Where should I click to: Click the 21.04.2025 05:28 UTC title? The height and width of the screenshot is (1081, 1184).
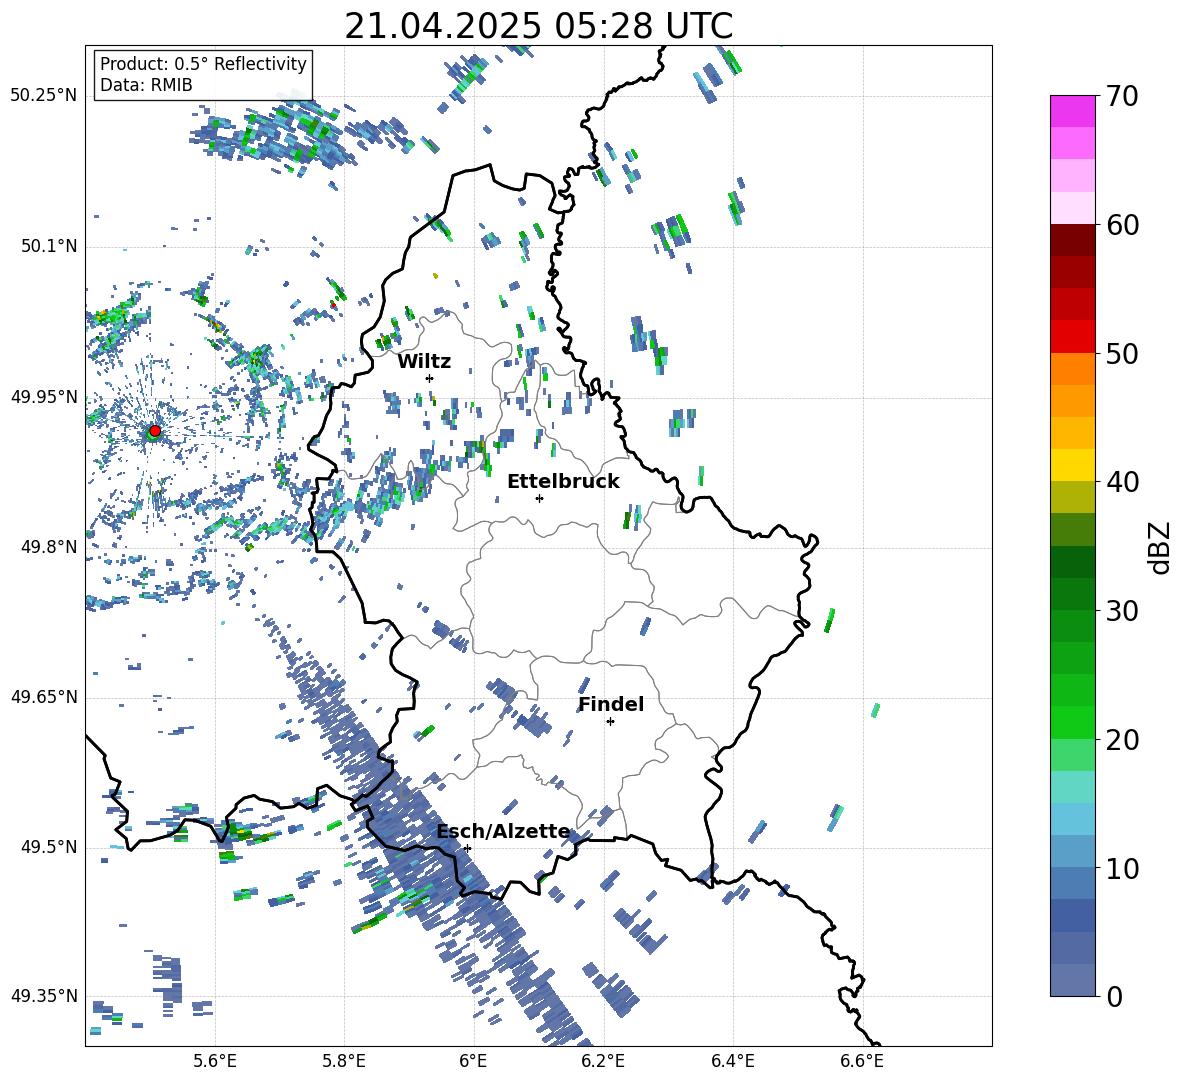tap(538, 26)
